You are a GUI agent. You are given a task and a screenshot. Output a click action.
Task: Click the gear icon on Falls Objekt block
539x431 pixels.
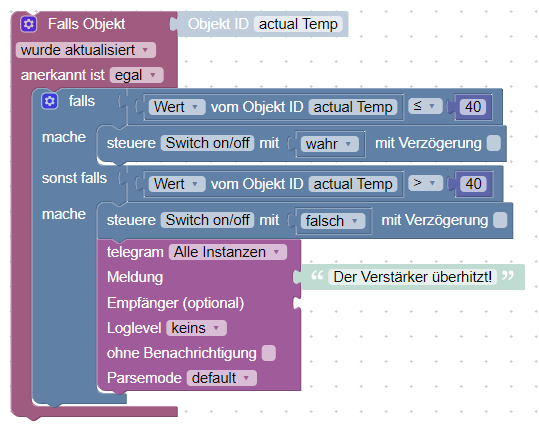(x=29, y=24)
